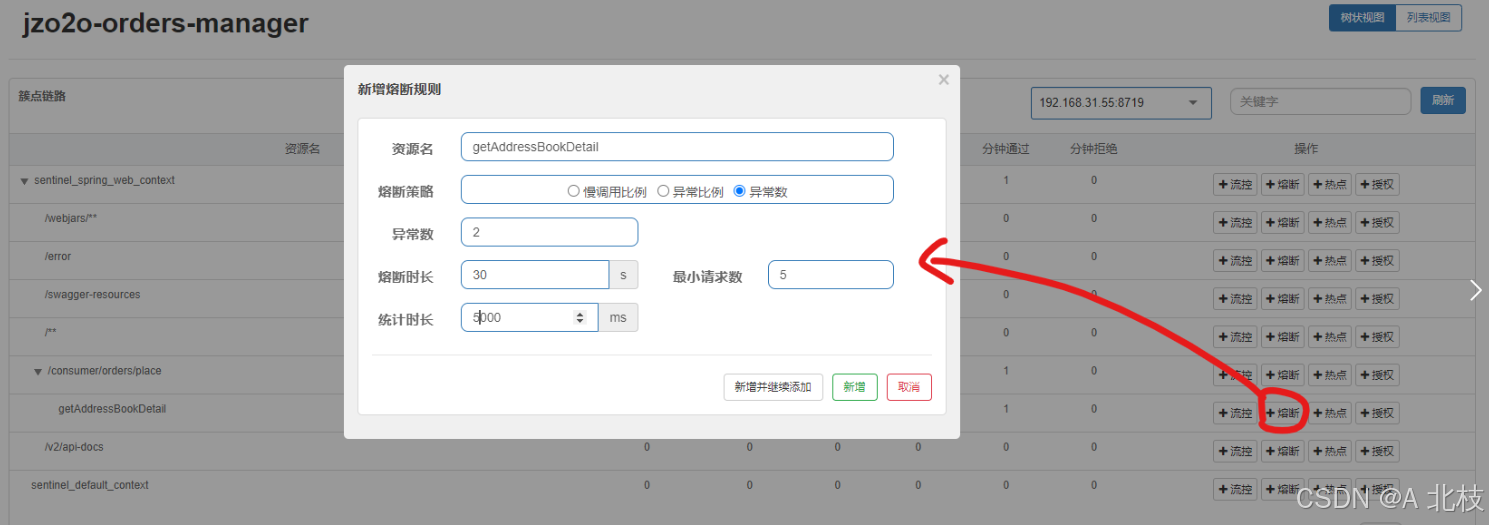Click the red 取消 button
The width and height of the screenshot is (1489, 525).
tap(908, 387)
